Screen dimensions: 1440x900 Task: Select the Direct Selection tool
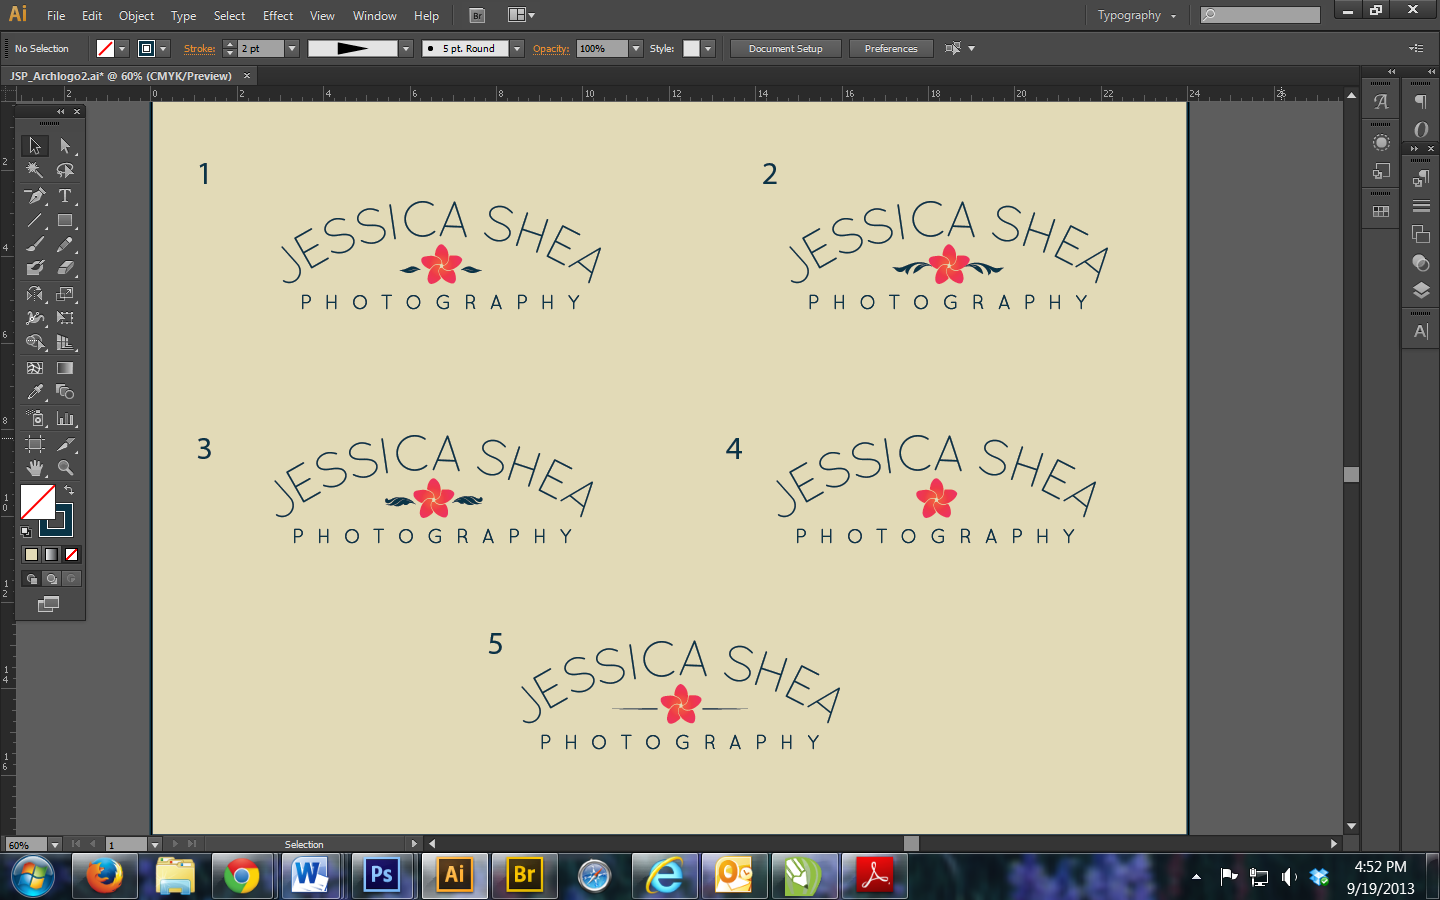click(x=65, y=146)
